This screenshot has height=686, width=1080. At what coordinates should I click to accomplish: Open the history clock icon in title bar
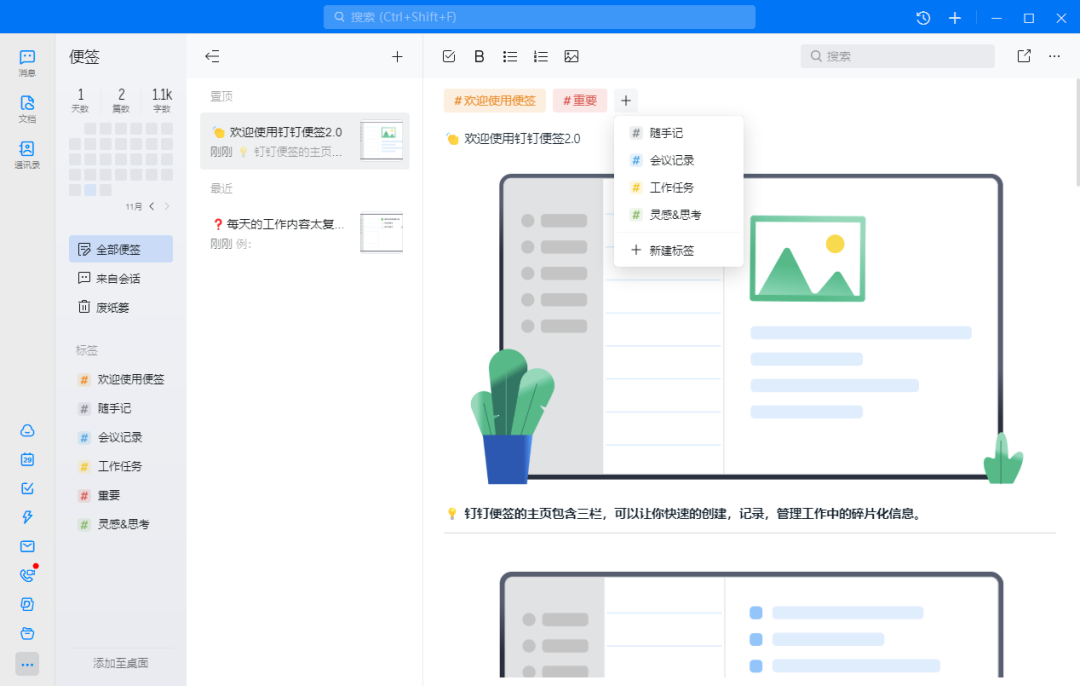coord(923,18)
